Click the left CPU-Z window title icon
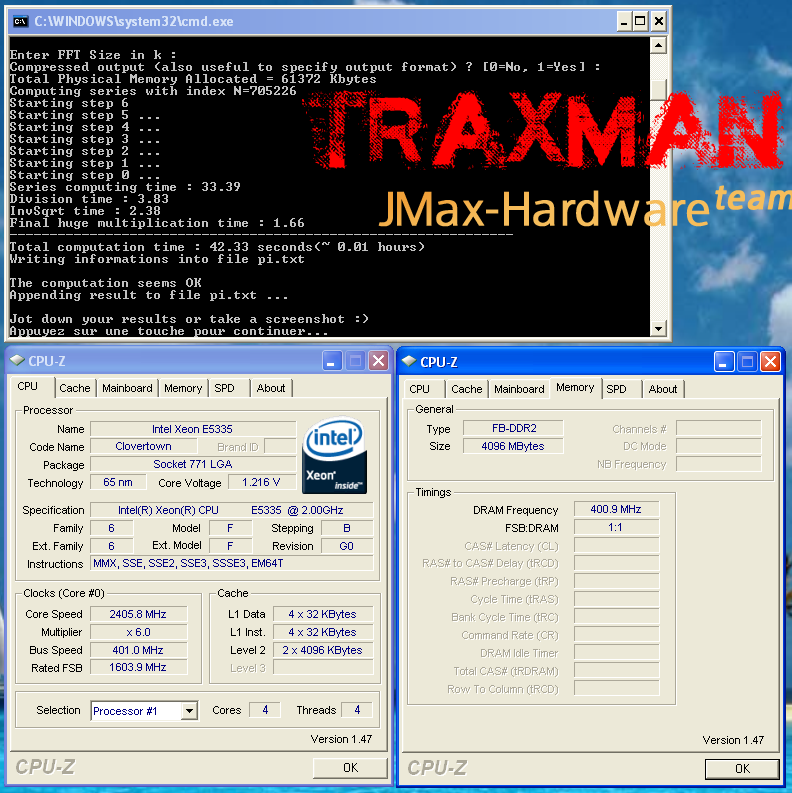 pos(17,361)
